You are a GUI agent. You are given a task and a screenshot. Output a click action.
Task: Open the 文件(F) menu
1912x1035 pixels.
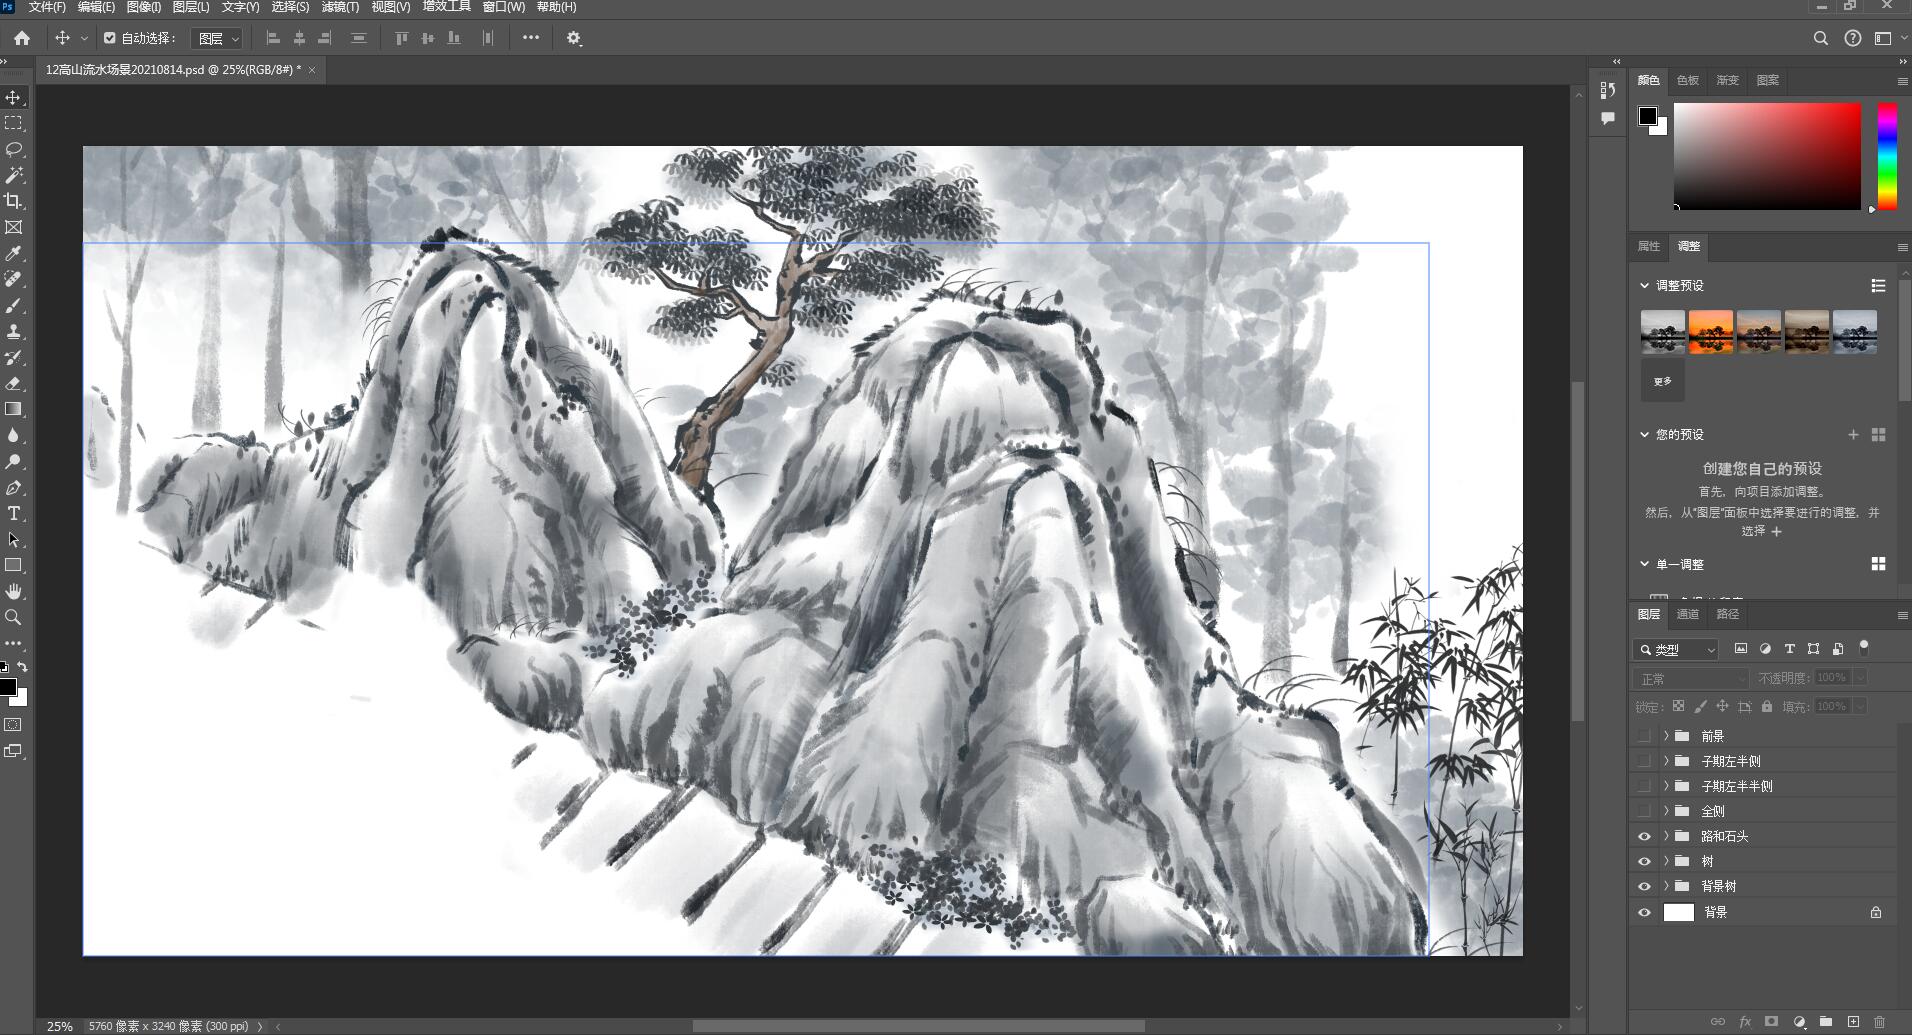click(47, 7)
